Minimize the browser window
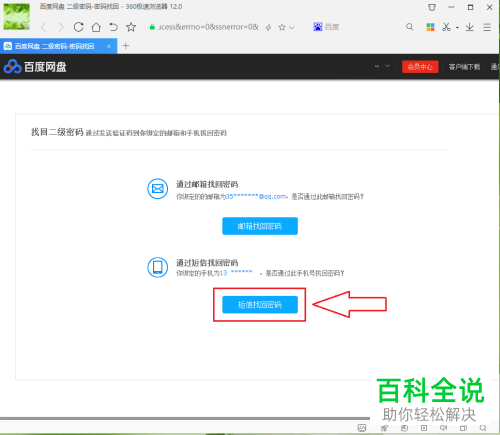 pos(451,7)
